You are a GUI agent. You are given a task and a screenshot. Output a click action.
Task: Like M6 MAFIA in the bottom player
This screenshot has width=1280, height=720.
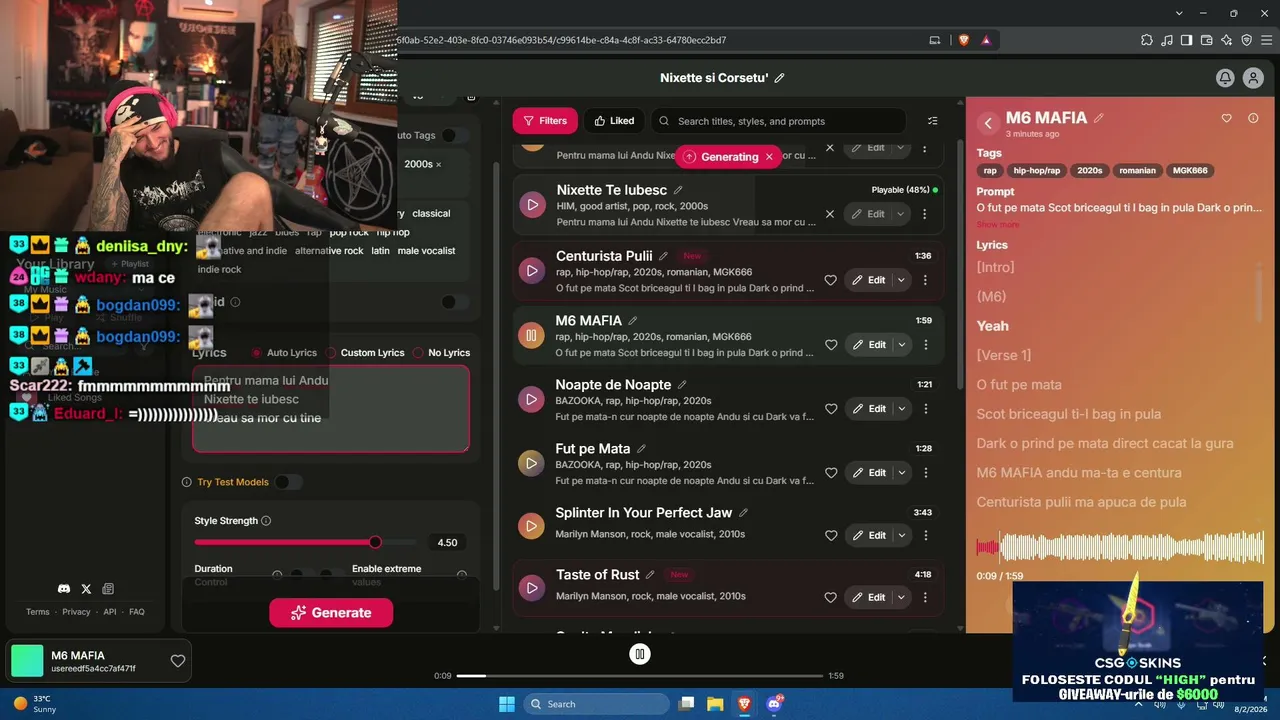pos(178,661)
